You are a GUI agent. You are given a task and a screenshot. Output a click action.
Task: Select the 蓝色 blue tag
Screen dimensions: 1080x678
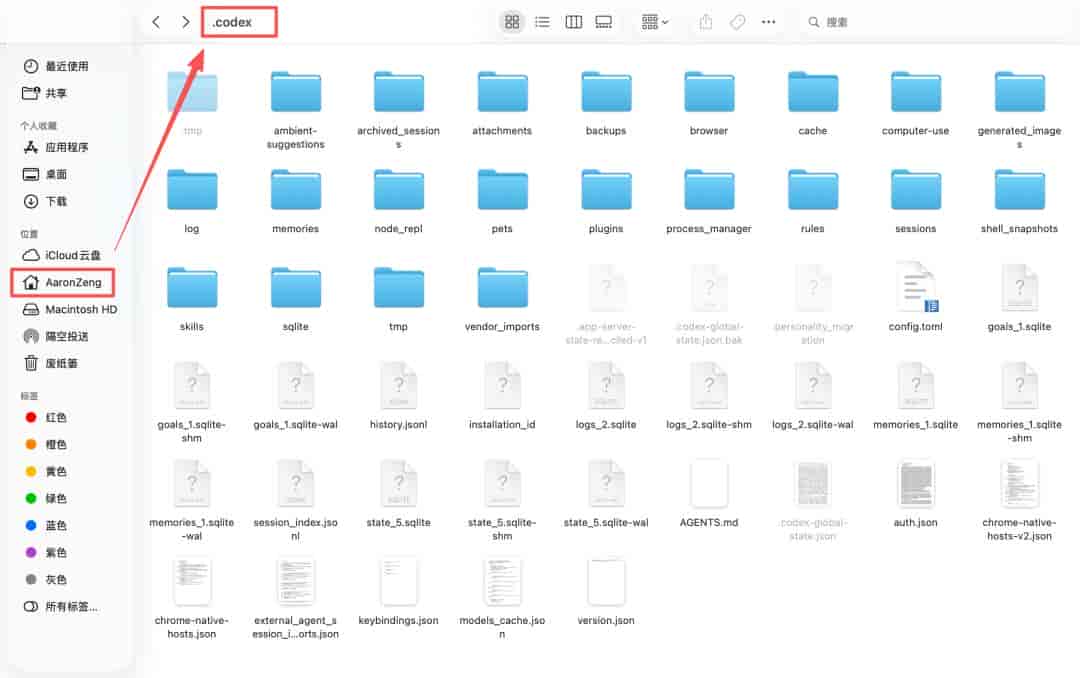coord(45,525)
